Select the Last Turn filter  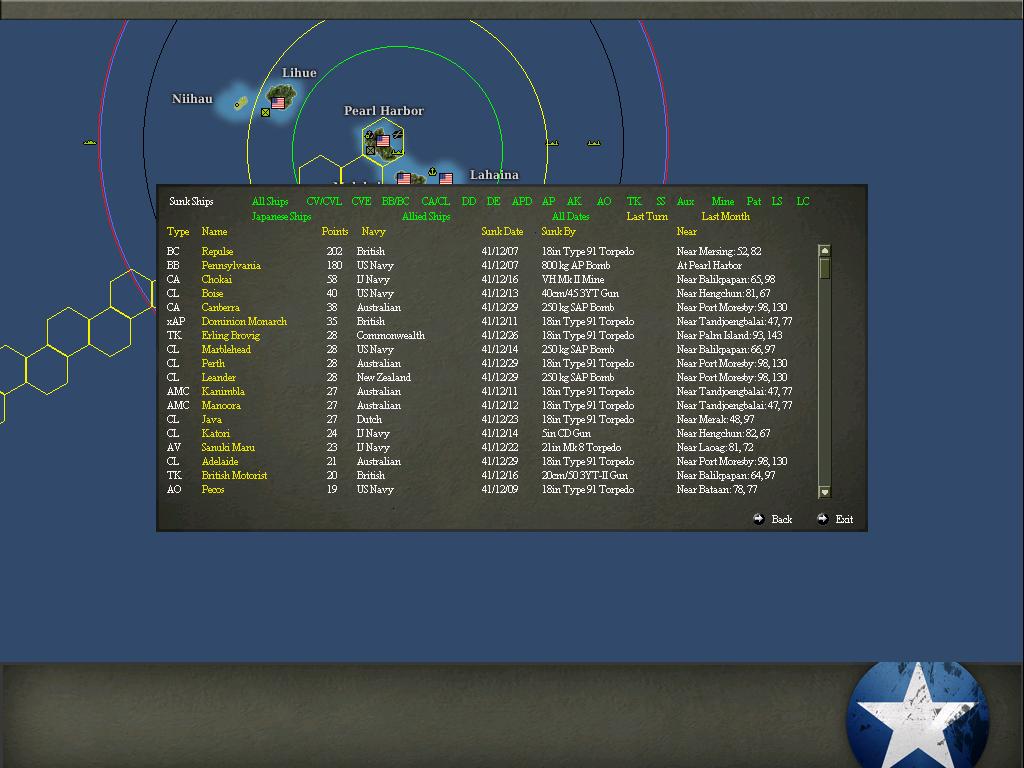point(647,216)
